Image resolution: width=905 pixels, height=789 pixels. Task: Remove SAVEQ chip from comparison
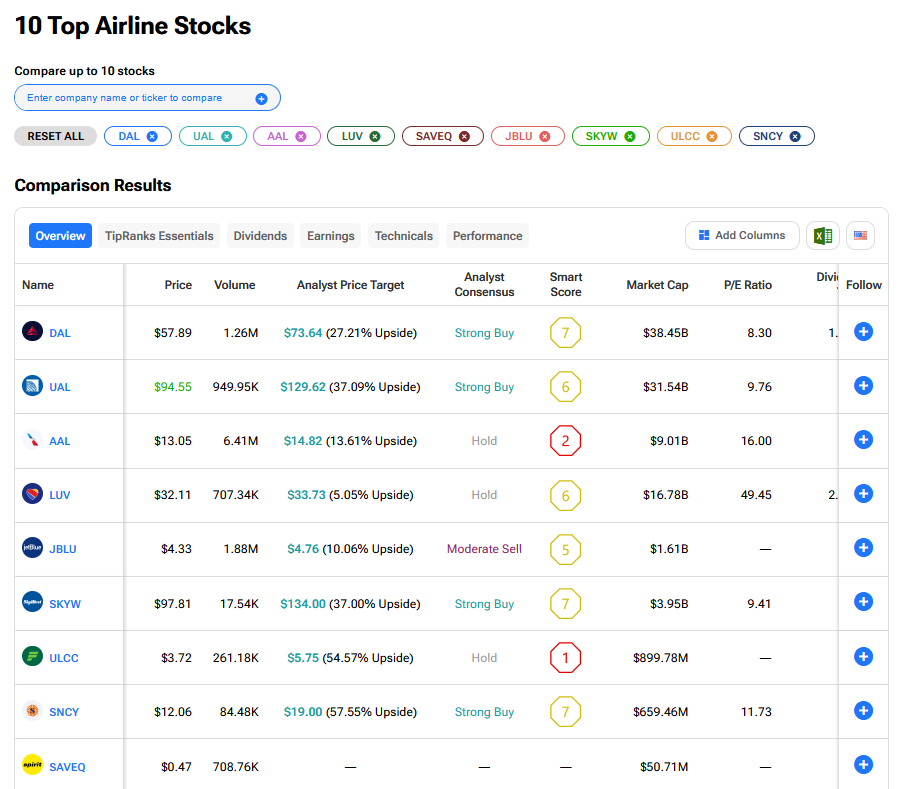coord(464,136)
